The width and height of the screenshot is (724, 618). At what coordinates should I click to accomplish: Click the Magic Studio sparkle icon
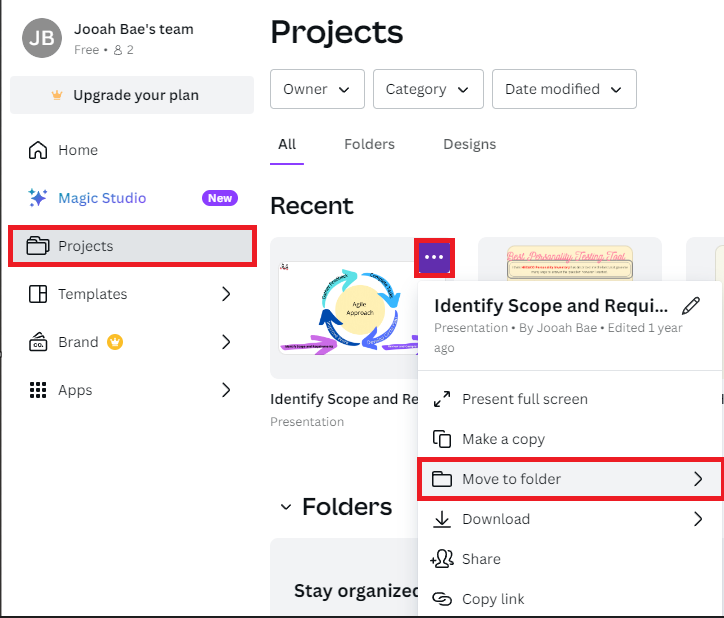38,198
